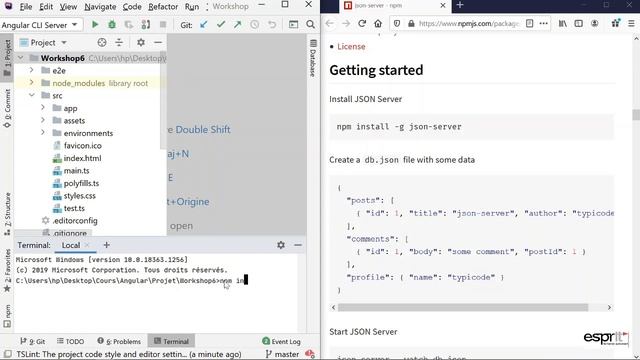Image resolution: width=640 pixels, height=360 pixels.
Task: Open the Run menu
Action: (x=192, y=7)
